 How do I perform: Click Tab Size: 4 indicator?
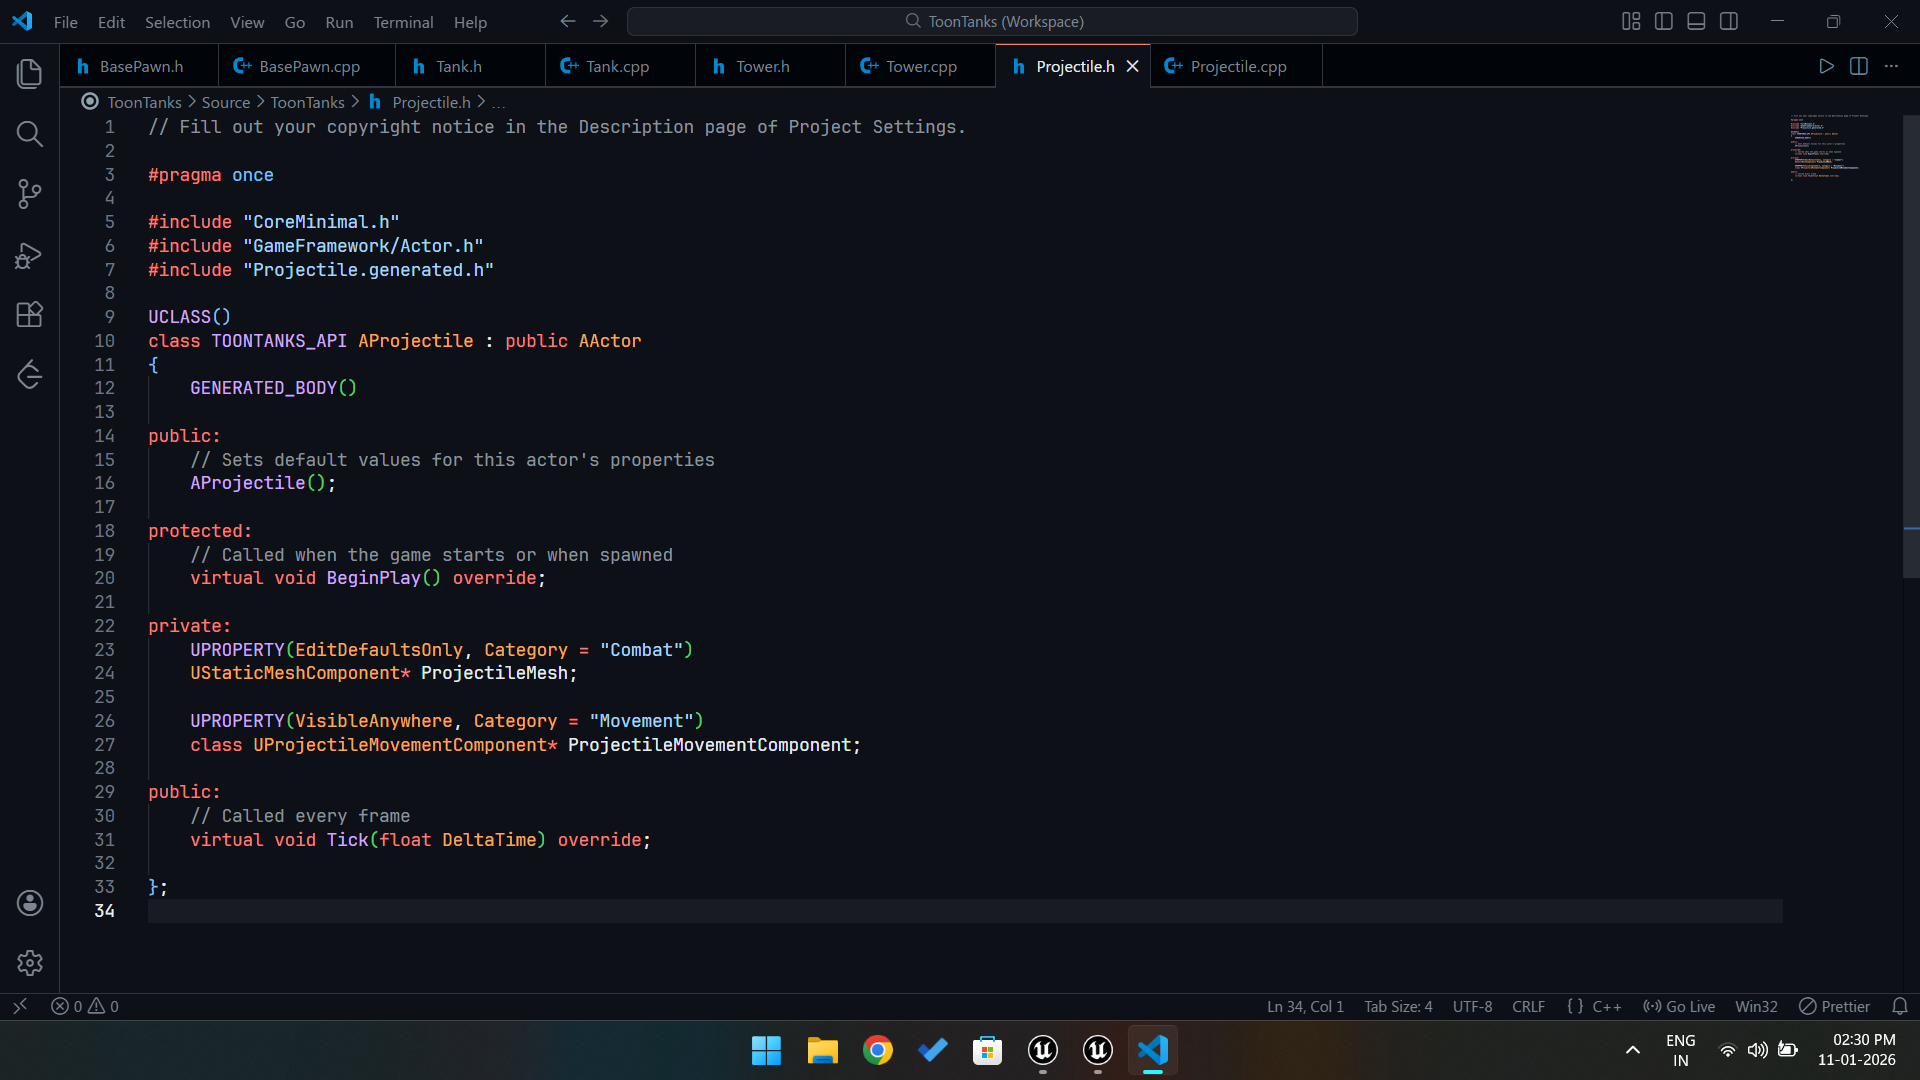[1398, 1006]
